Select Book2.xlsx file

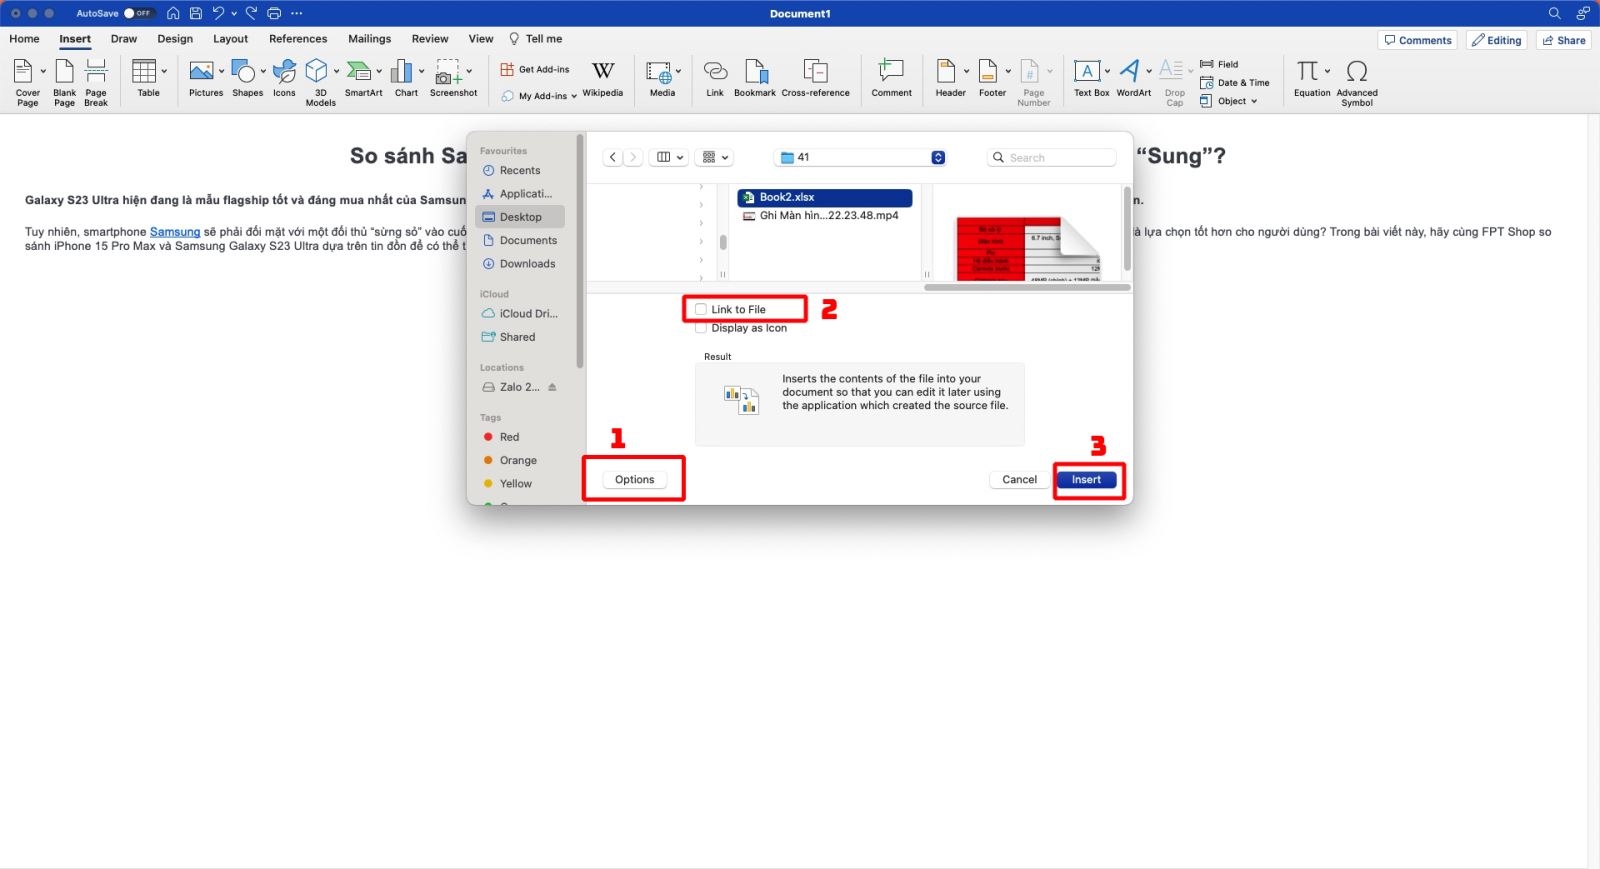click(825, 198)
